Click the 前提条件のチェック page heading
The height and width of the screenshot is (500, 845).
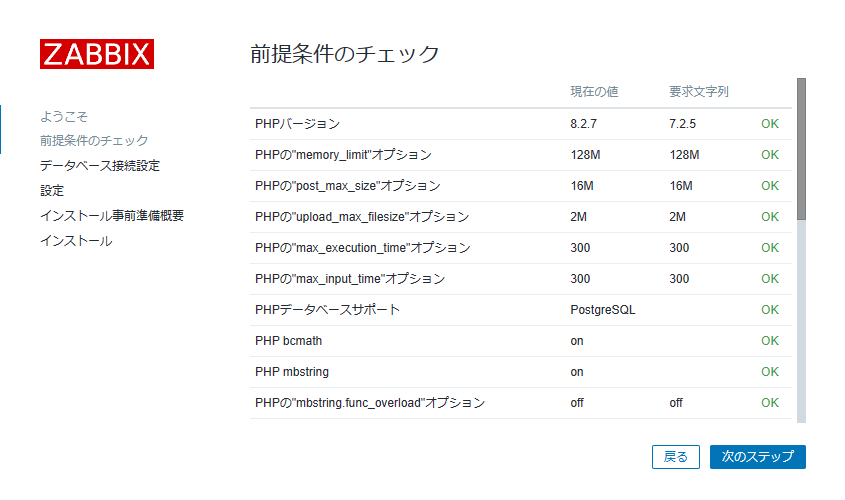tap(345, 54)
